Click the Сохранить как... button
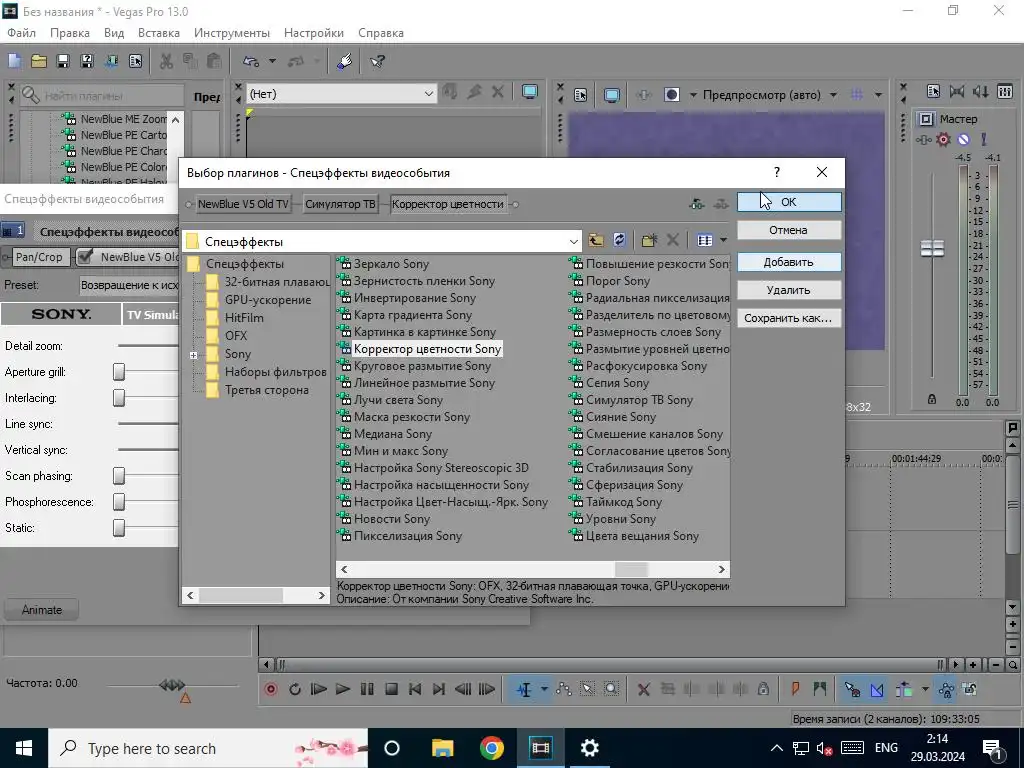 (789, 318)
